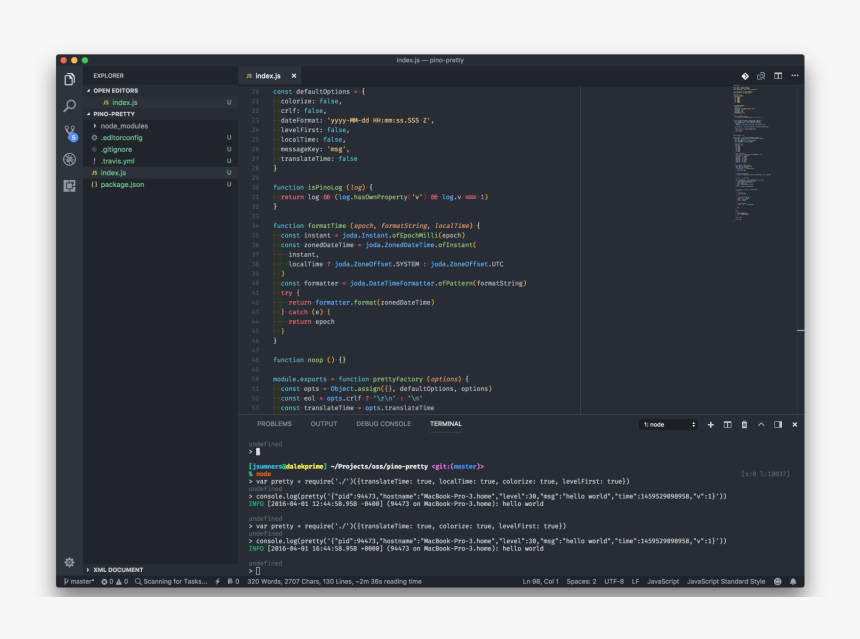
Task: Click the master branch in status bar
Action: click(x=79, y=581)
